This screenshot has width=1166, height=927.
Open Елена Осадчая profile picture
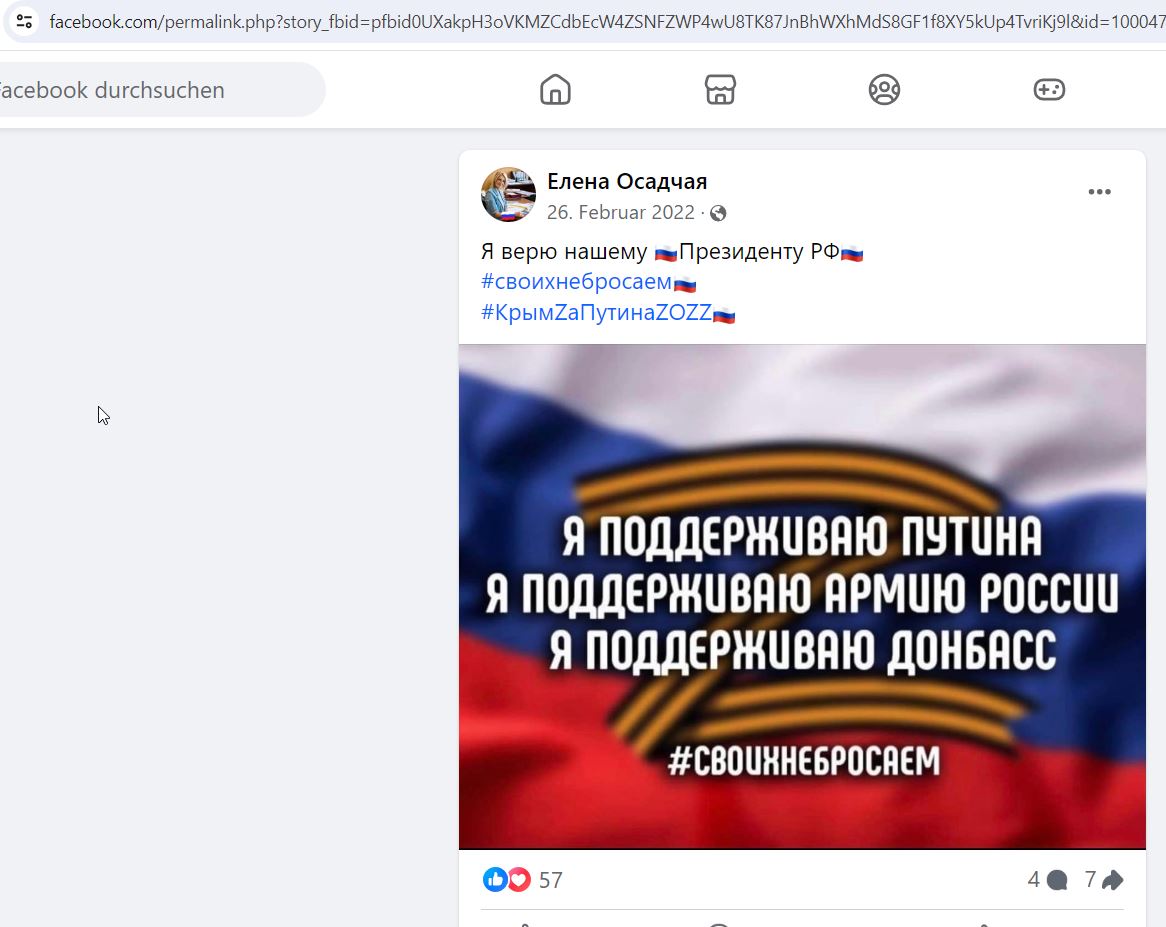508,194
